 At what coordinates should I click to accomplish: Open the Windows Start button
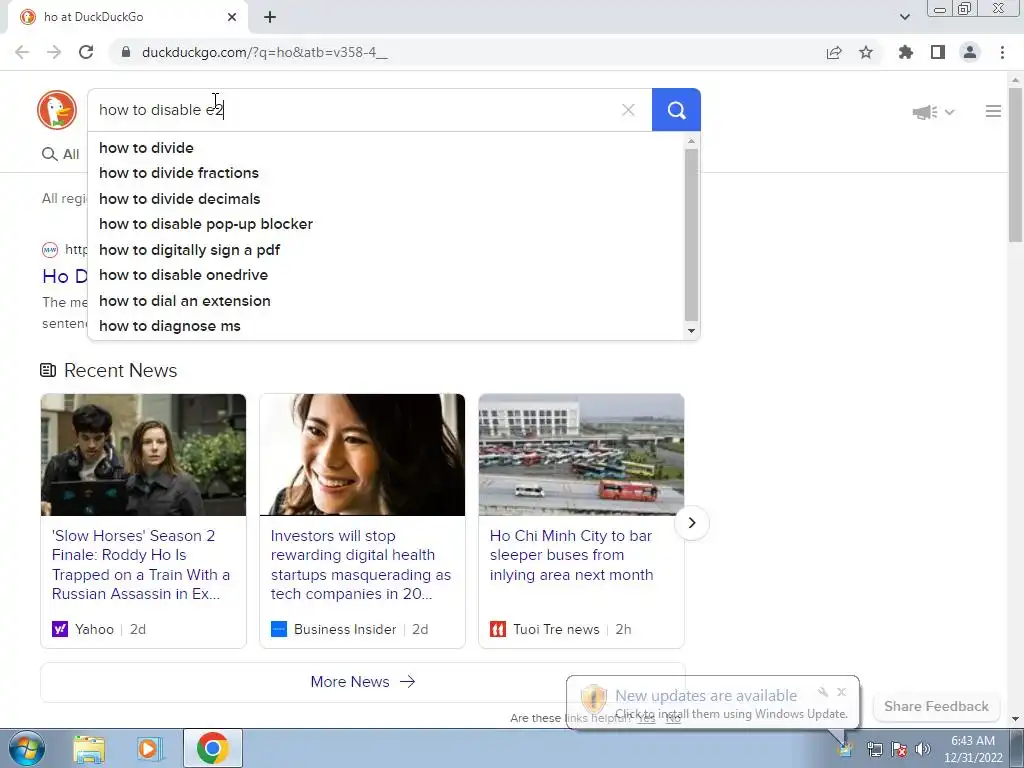pos(26,748)
